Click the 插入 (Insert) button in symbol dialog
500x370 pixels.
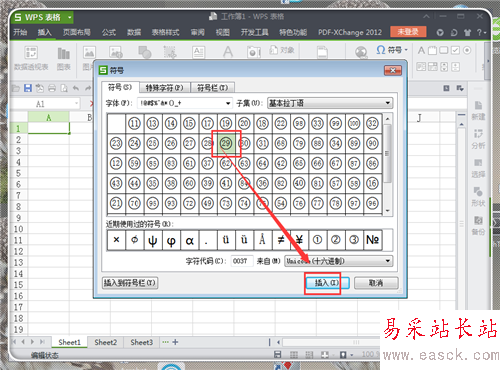click(327, 283)
